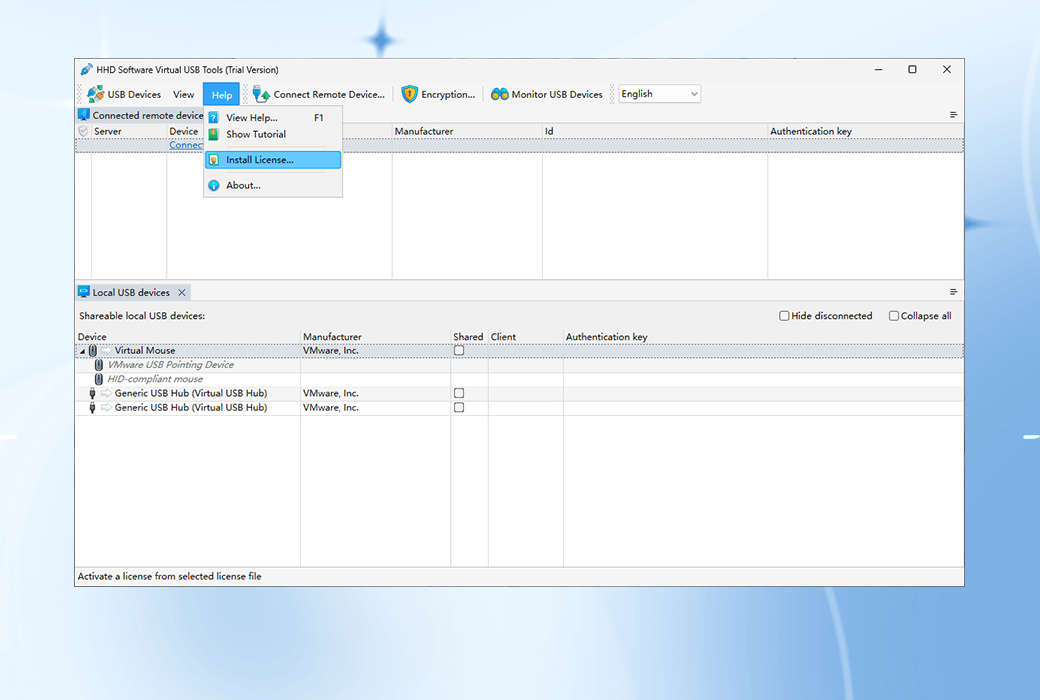Collapse the Virtual Mouse device tree
Viewport: 1040px width, 700px height.
tap(82, 350)
